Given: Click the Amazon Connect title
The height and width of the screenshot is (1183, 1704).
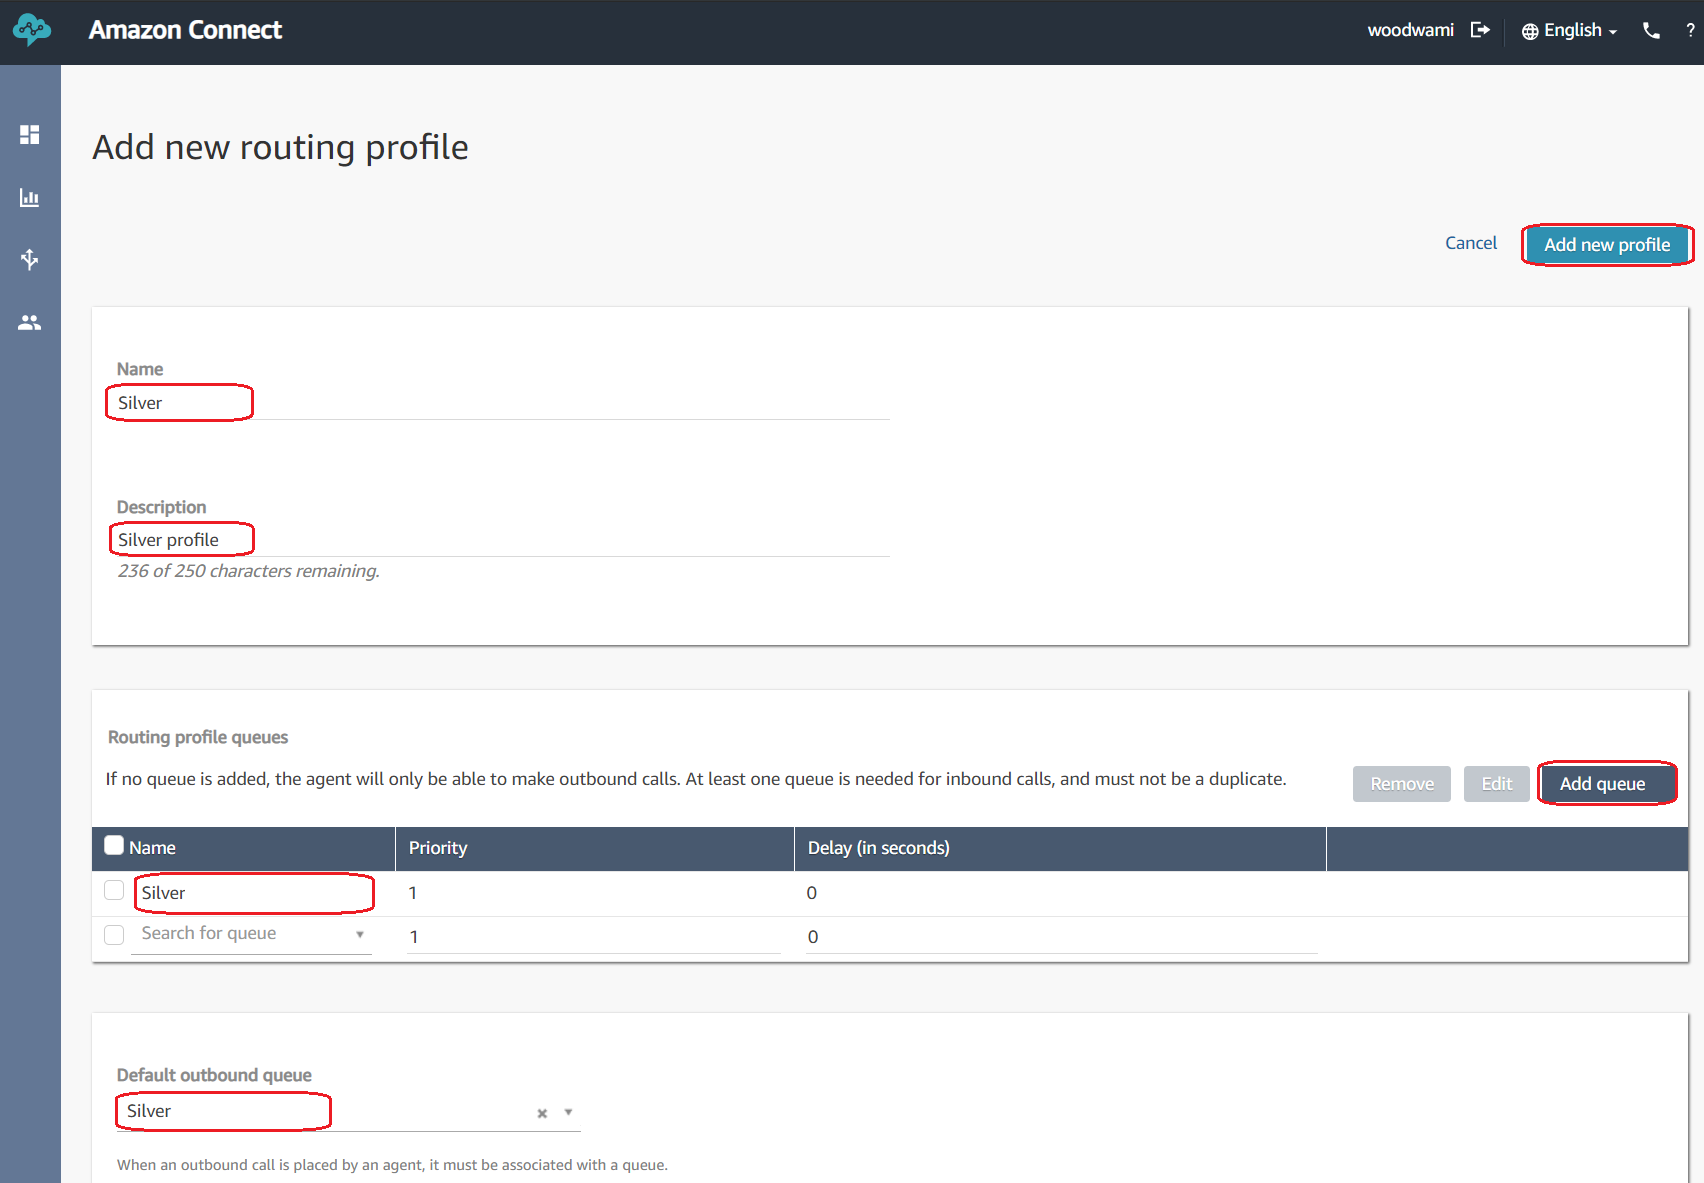Looking at the screenshot, I should [x=185, y=30].
